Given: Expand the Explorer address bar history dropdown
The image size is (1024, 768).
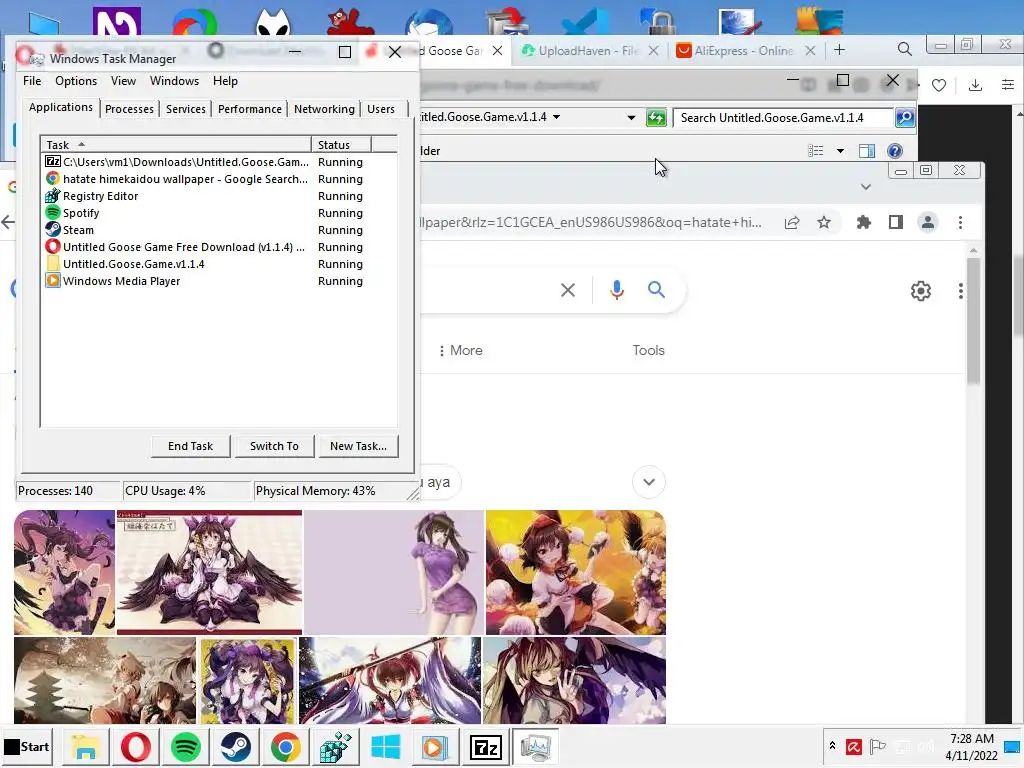Looking at the screenshot, I should click(x=631, y=118).
